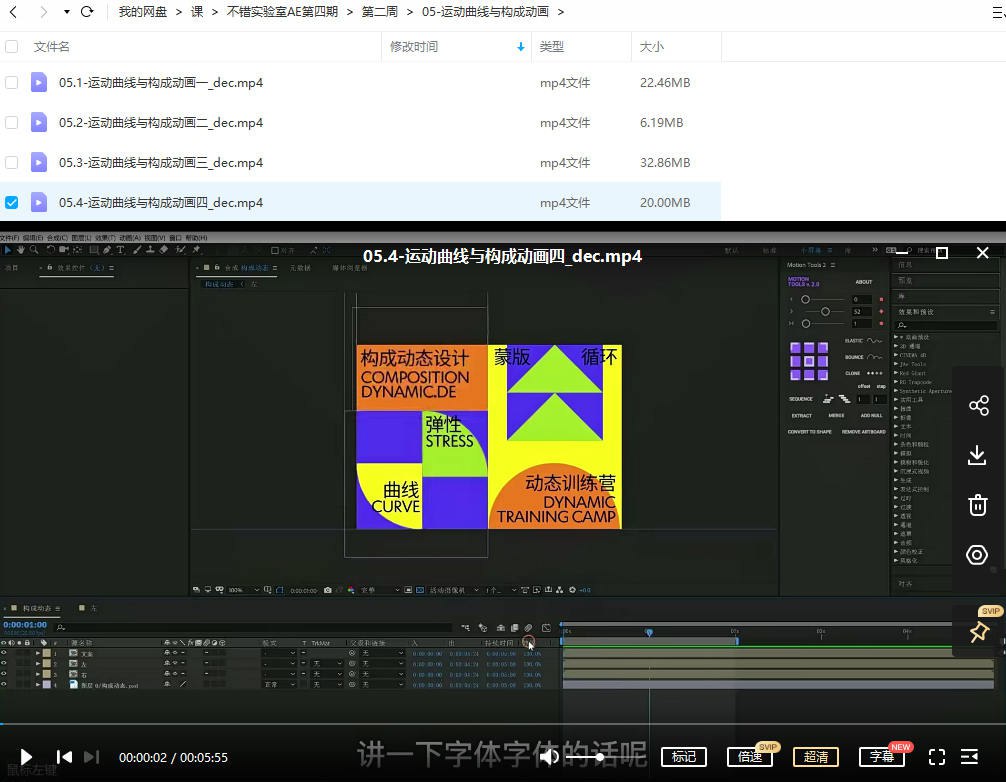This screenshot has height=782, width=1006.
Task: Play the video
Action: [x=27, y=757]
